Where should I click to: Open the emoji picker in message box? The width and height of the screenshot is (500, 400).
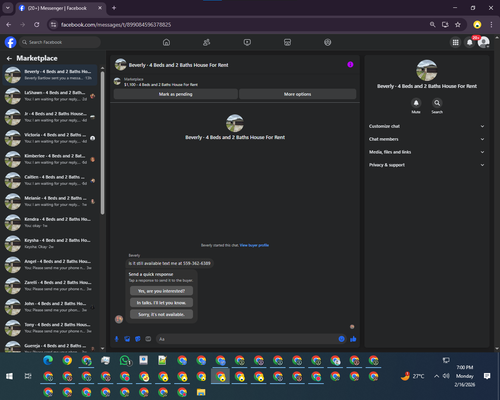coord(342,339)
